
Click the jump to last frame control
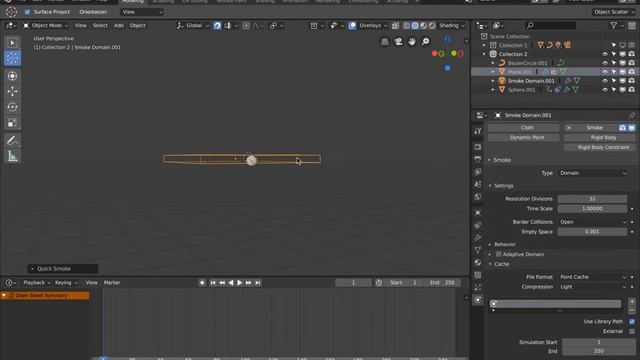pyautogui.click(x=258, y=282)
